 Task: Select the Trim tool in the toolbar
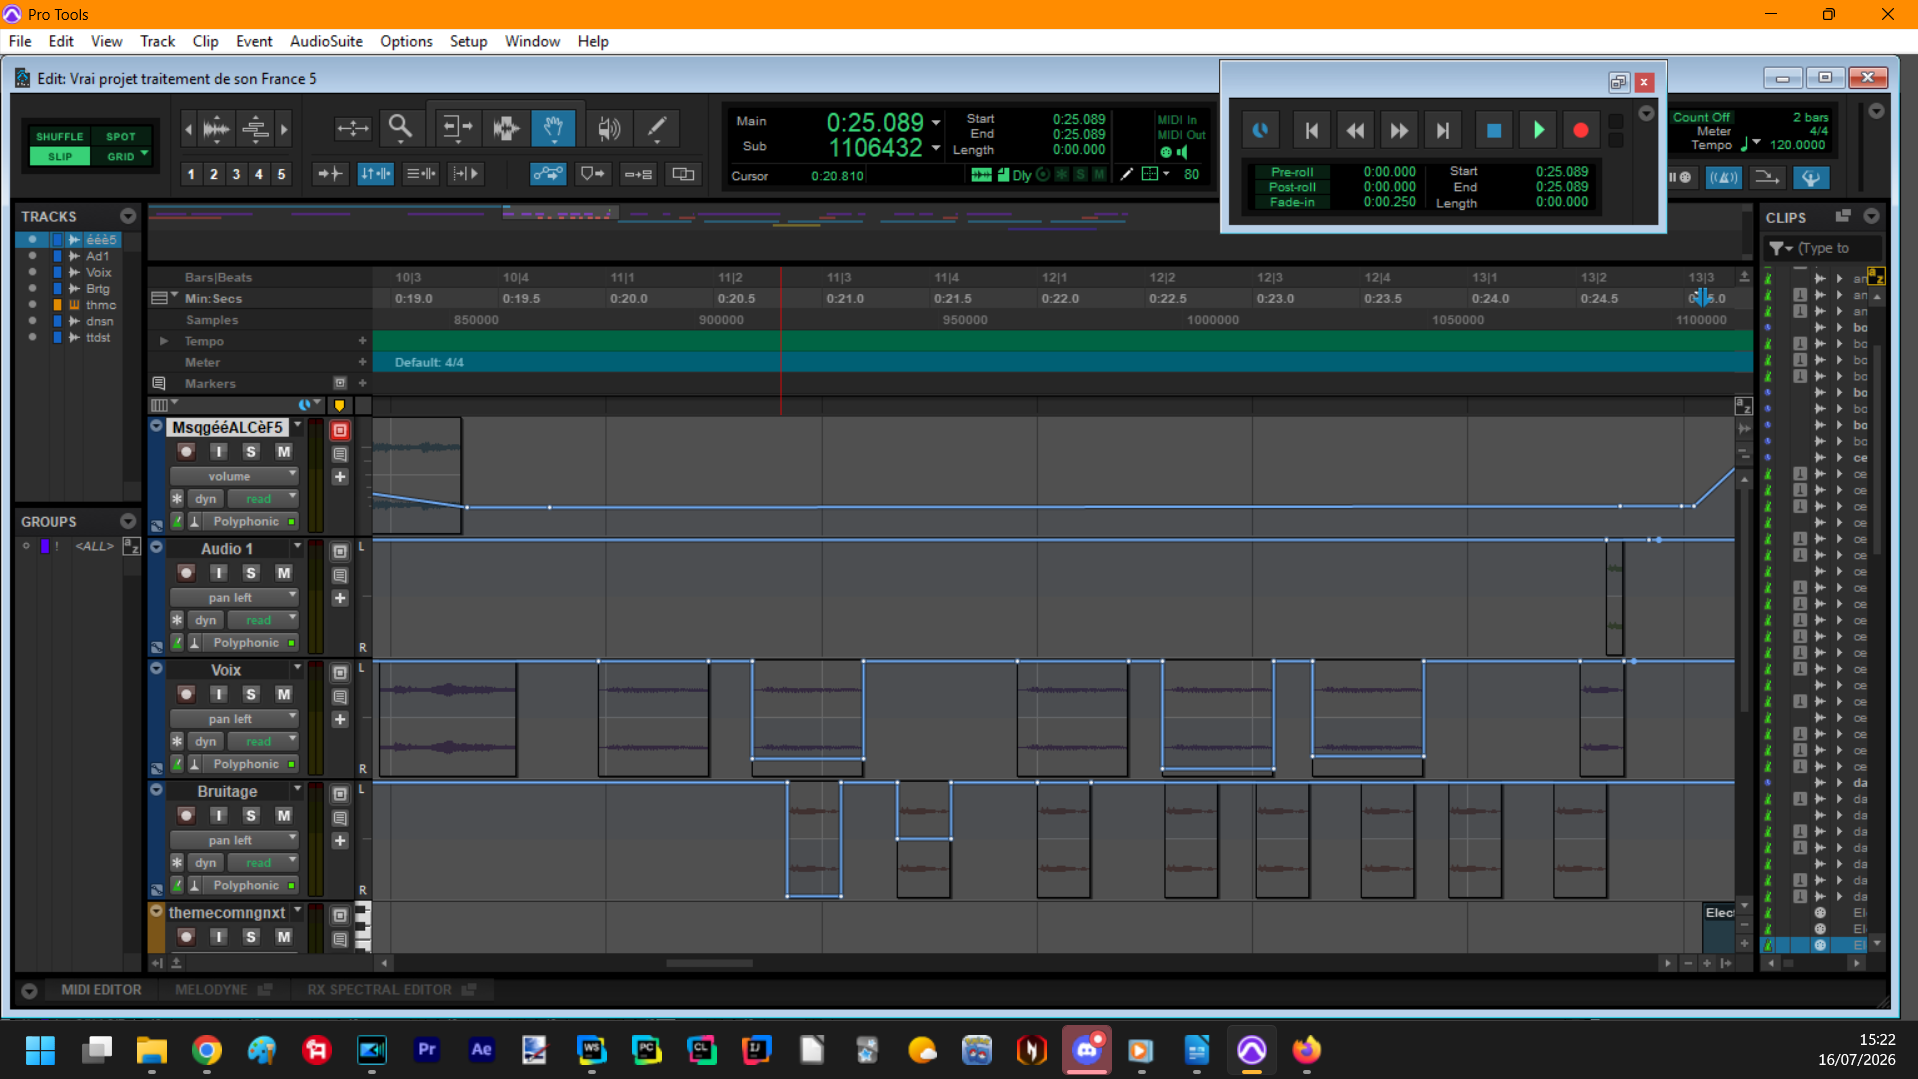(456, 127)
